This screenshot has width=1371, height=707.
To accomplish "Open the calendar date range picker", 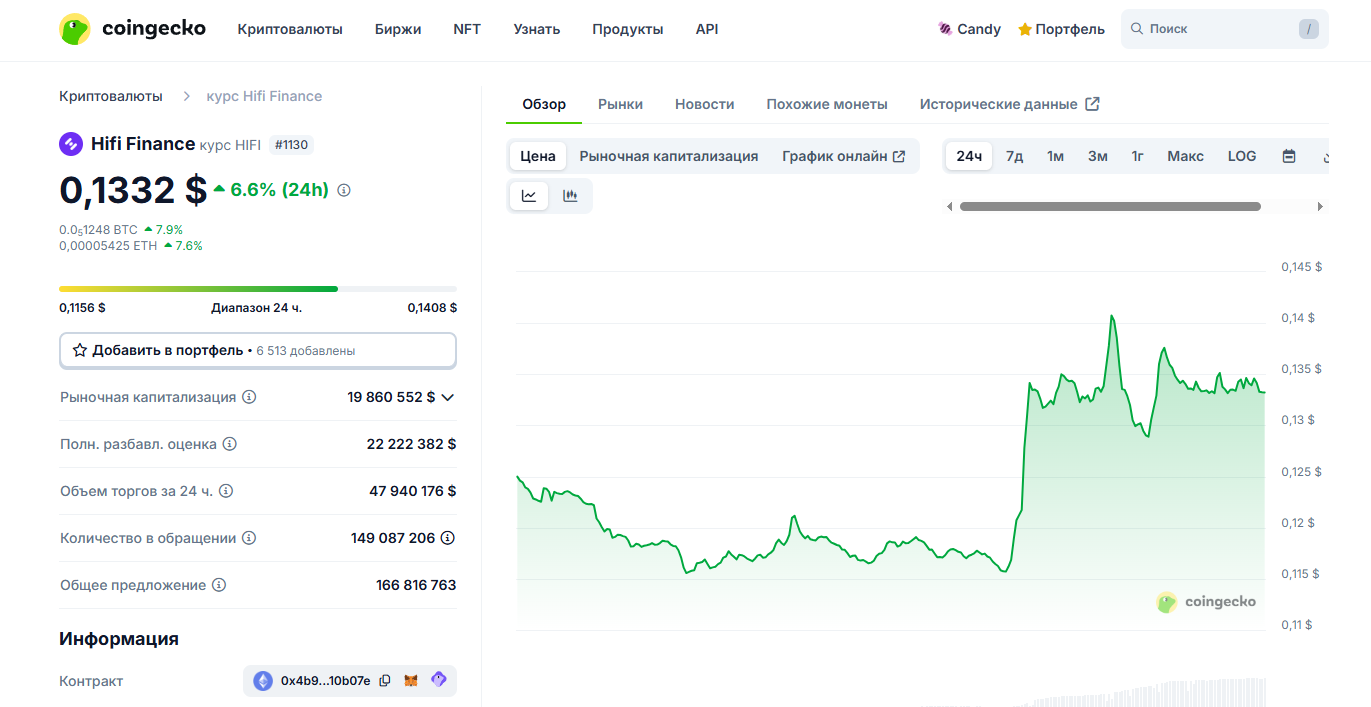I will point(1289,156).
